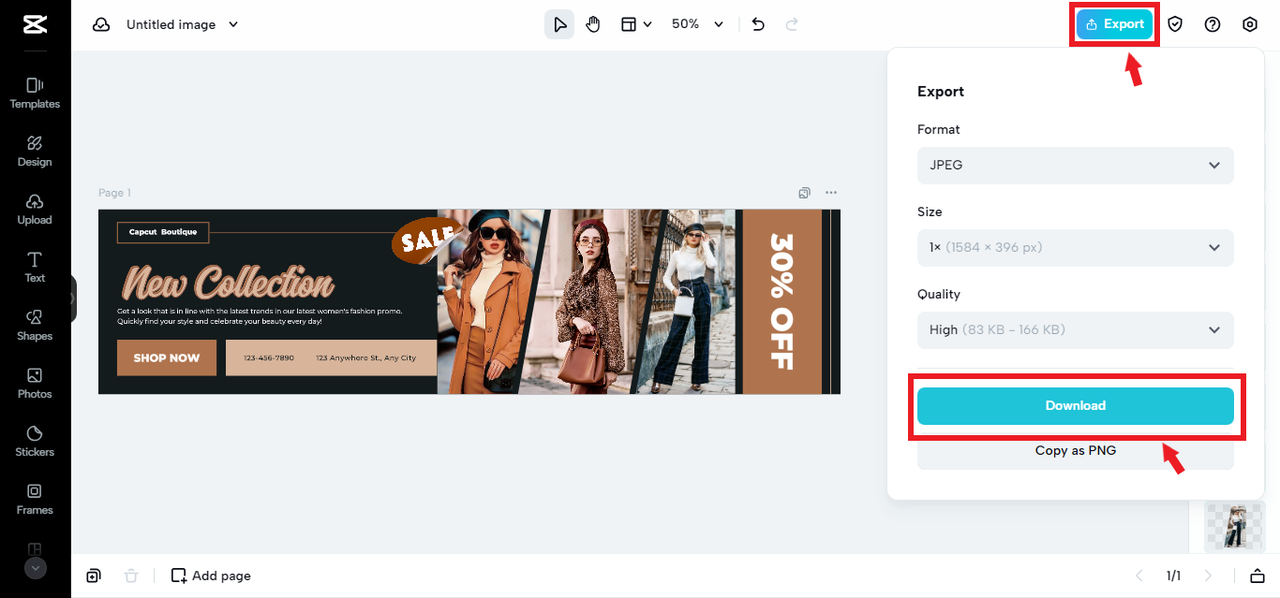Screen dimensions: 1280x598
Task: Undo the last action
Action: [758, 24]
